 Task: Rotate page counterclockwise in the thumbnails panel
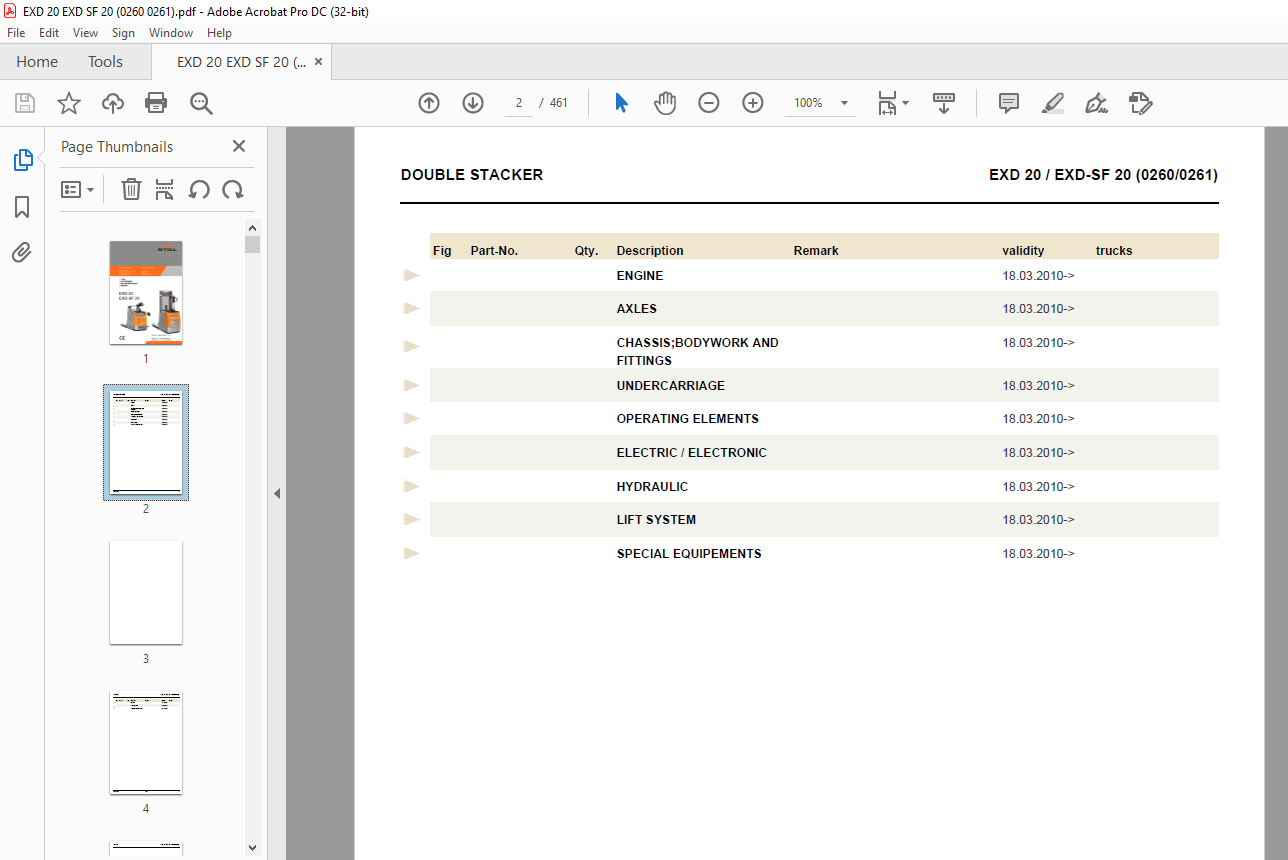click(199, 189)
